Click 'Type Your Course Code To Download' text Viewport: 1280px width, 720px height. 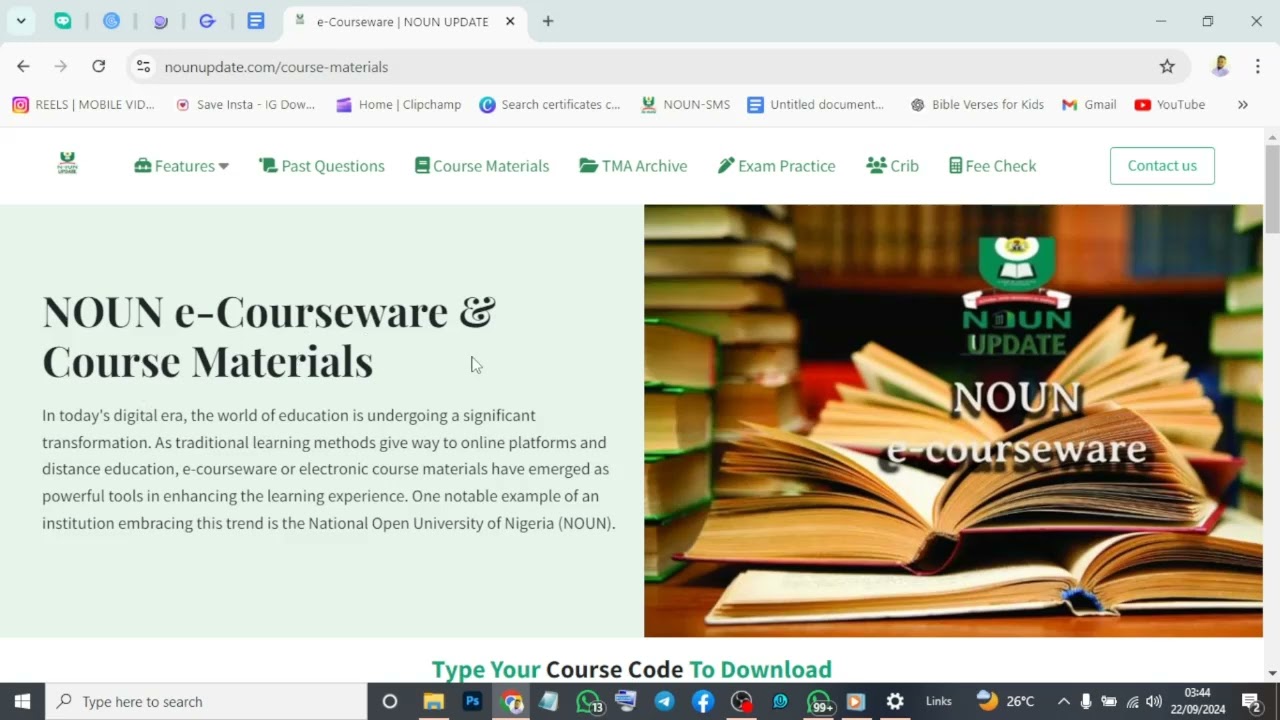pyautogui.click(x=632, y=669)
